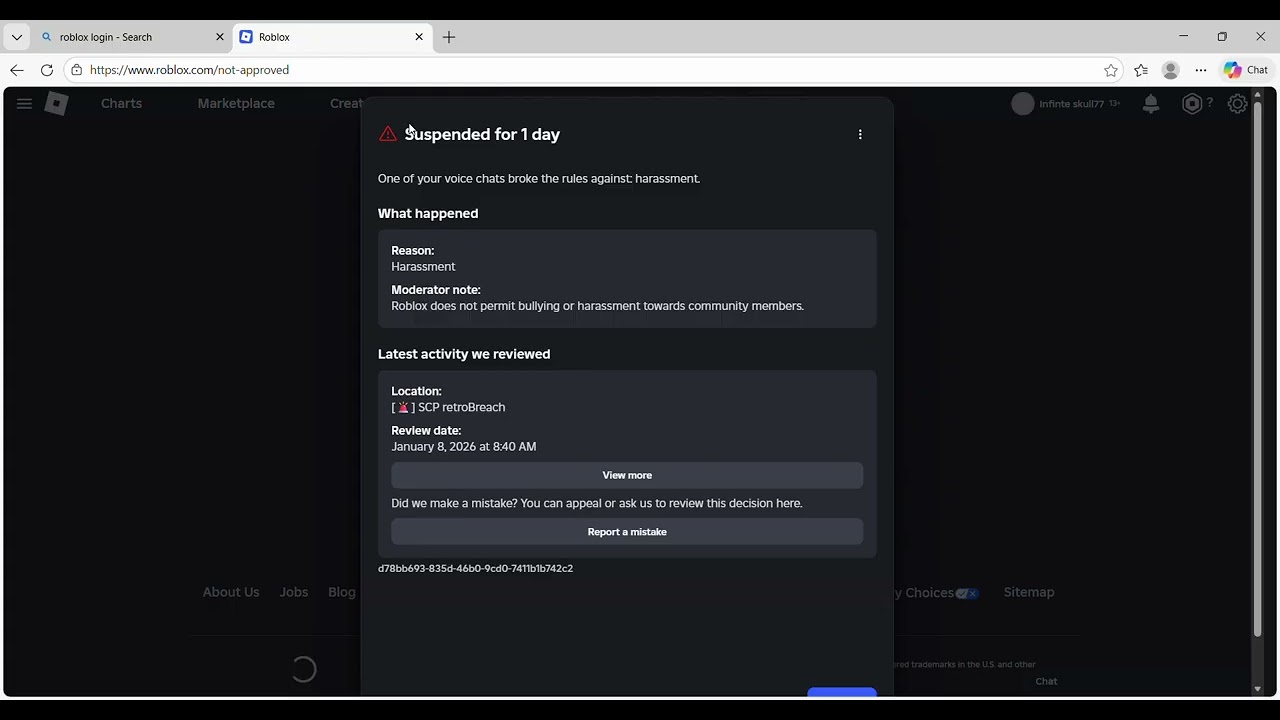The image size is (1280, 720).
Task: Open browser Settings and more menu
Action: pos(1201,70)
